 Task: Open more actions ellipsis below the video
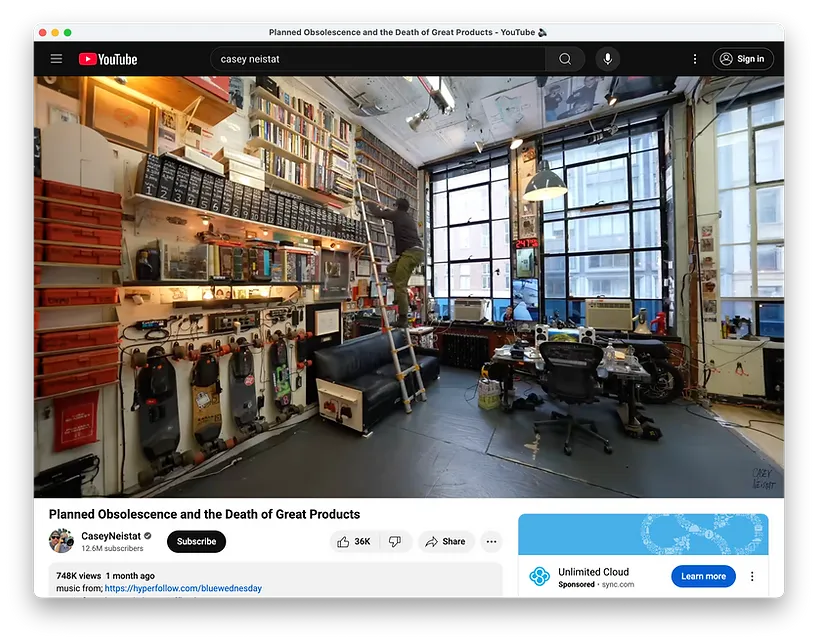point(491,541)
